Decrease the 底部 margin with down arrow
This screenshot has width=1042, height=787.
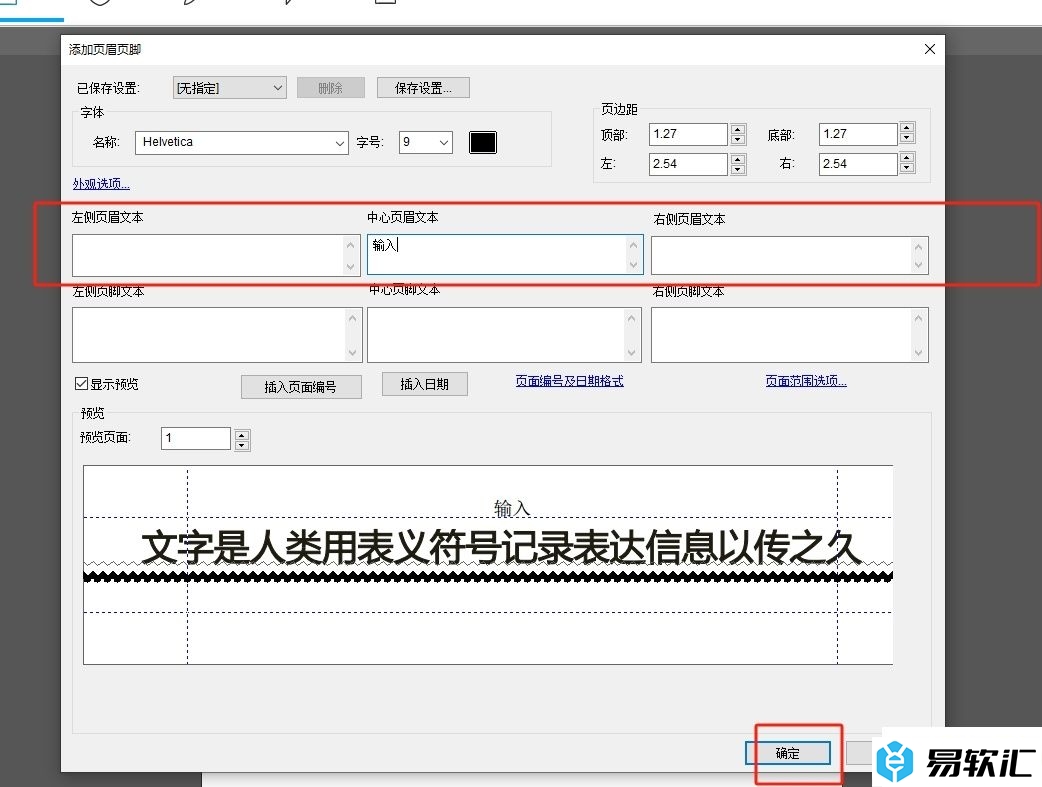907,138
